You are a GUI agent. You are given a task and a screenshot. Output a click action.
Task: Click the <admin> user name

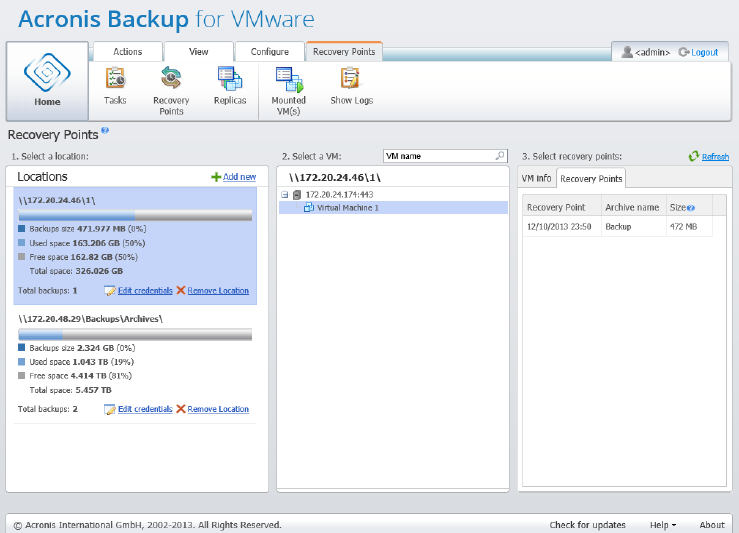pos(652,52)
